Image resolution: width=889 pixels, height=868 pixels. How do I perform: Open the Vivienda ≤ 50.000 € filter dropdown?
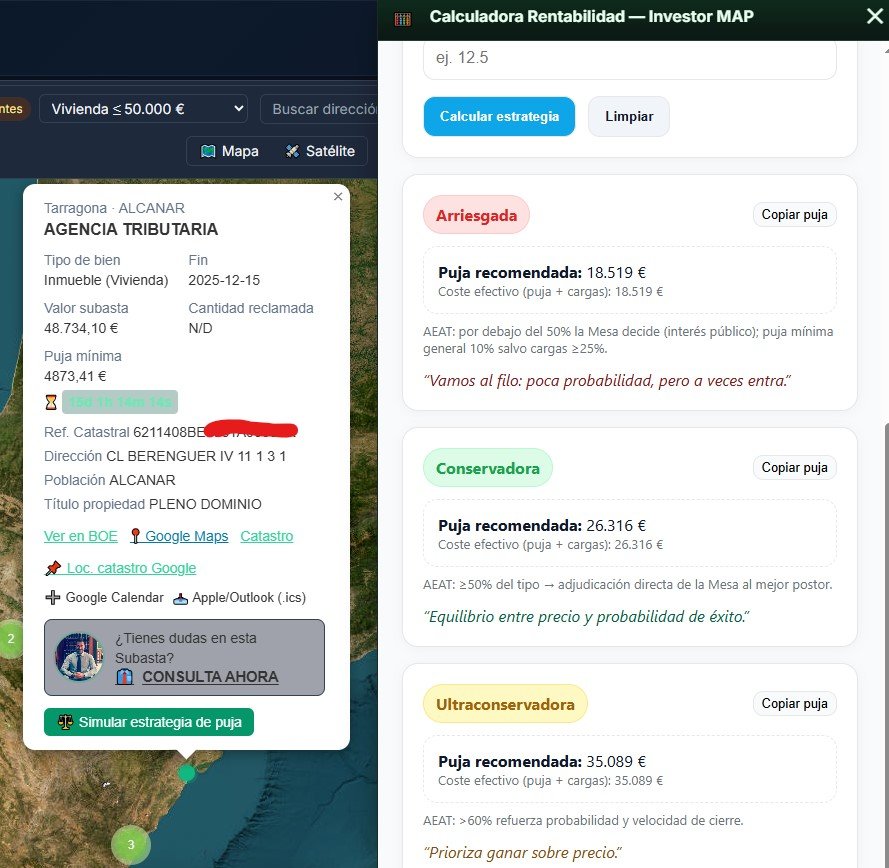click(x=143, y=108)
